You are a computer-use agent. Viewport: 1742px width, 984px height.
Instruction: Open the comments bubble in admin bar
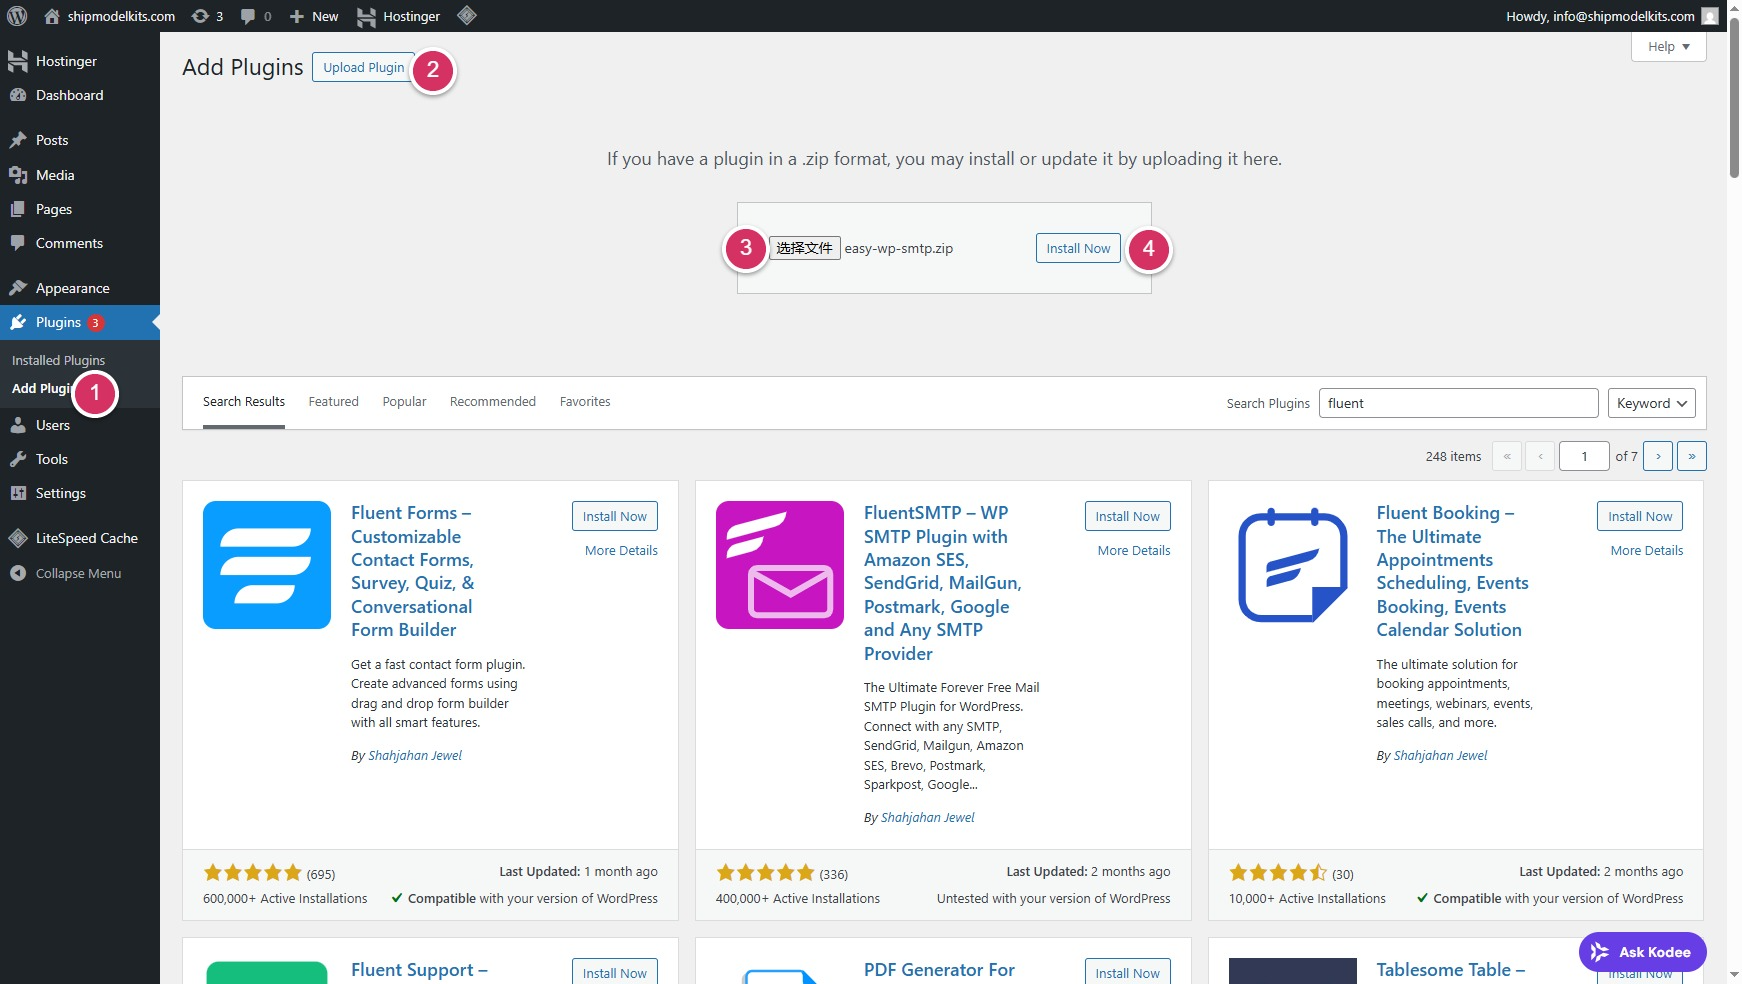click(255, 16)
